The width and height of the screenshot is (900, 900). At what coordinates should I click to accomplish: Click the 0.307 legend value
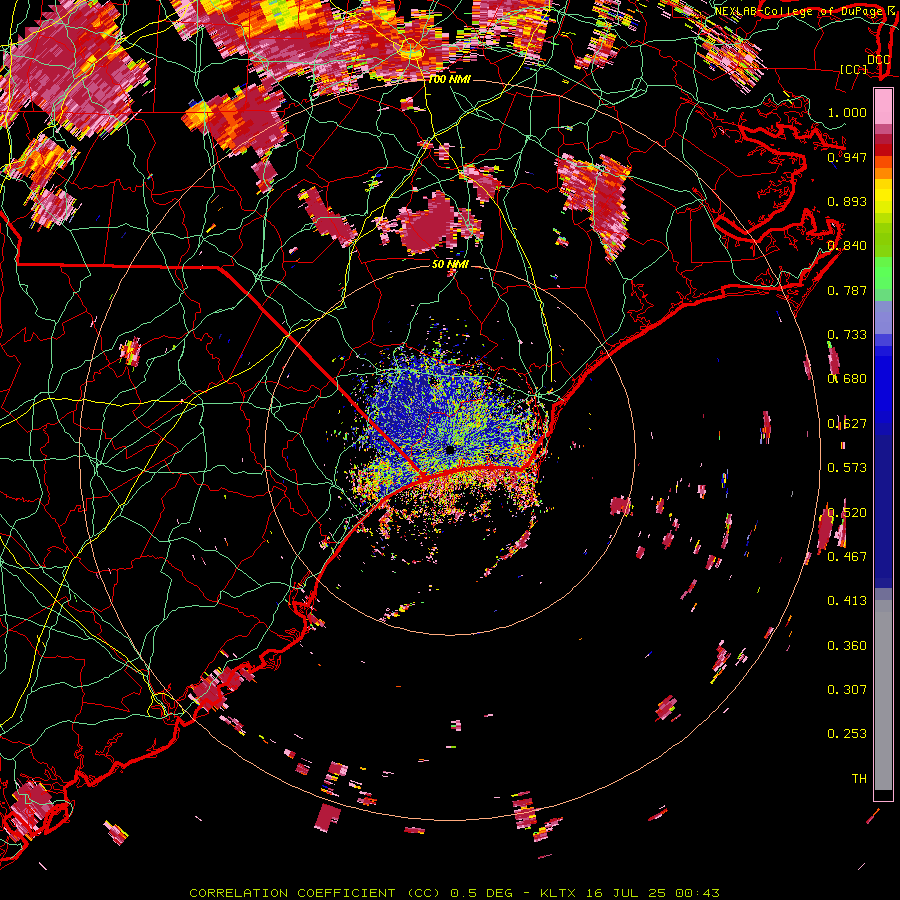(847, 690)
